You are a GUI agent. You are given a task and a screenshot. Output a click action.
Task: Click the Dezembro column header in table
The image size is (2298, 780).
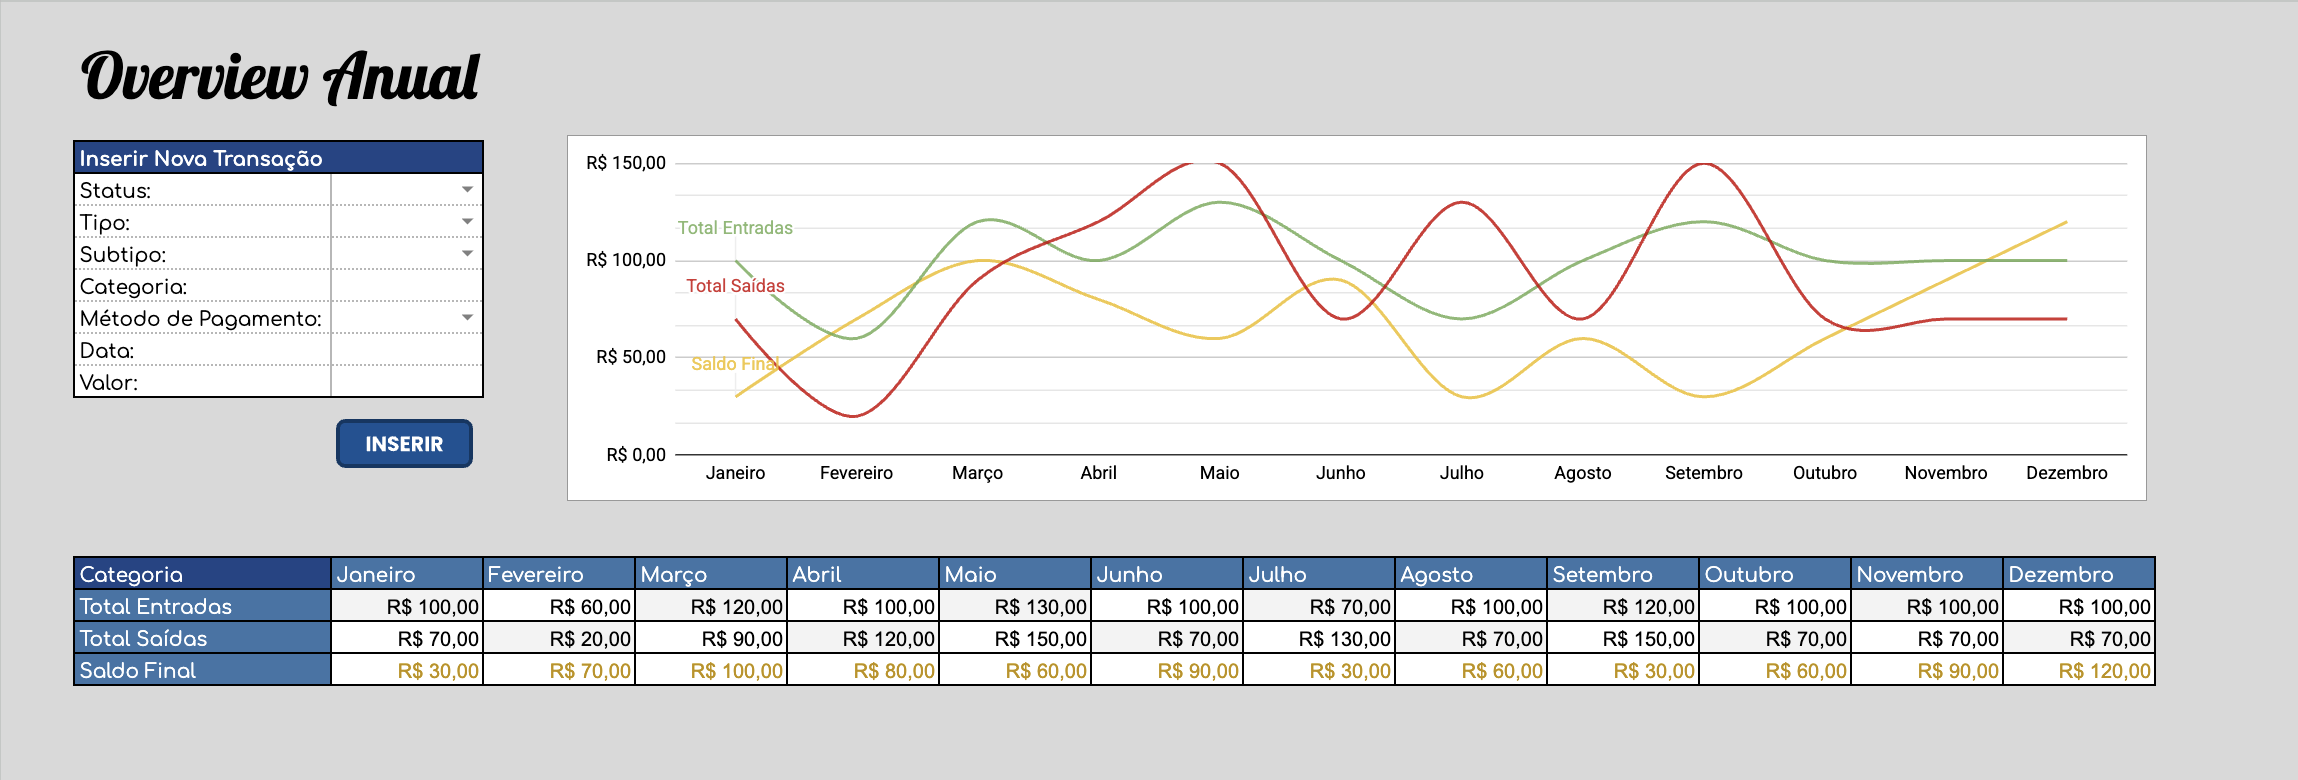2078,574
